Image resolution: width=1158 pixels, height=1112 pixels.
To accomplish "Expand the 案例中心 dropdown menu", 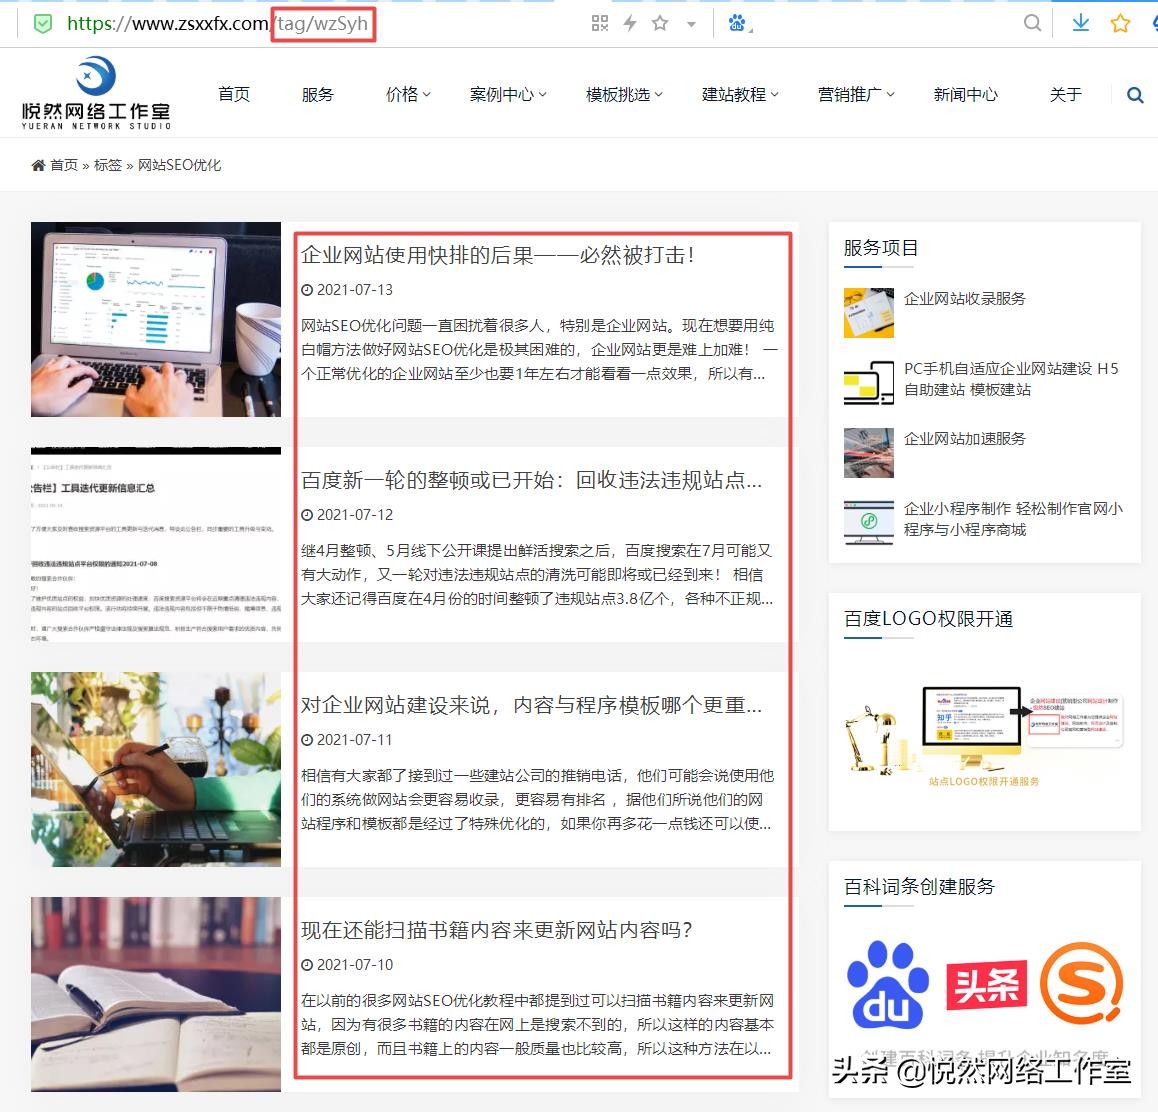I will [x=508, y=94].
